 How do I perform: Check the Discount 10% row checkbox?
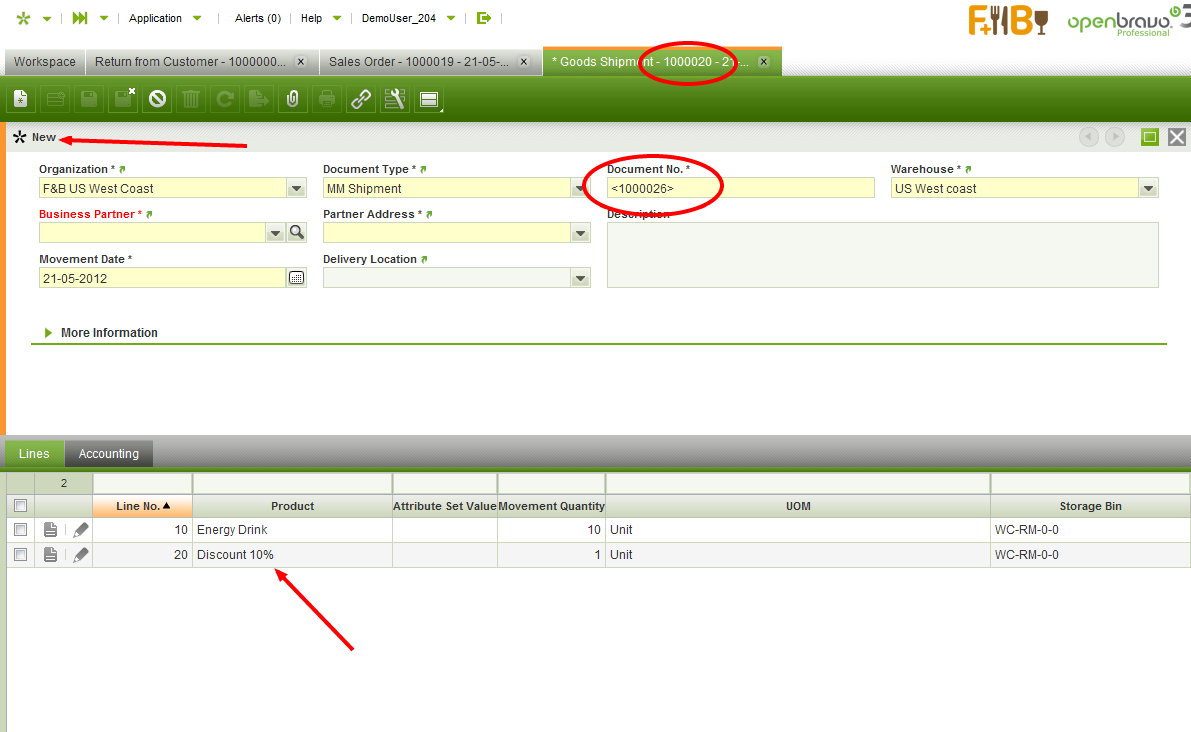pyautogui.click(x=20, y=555)
